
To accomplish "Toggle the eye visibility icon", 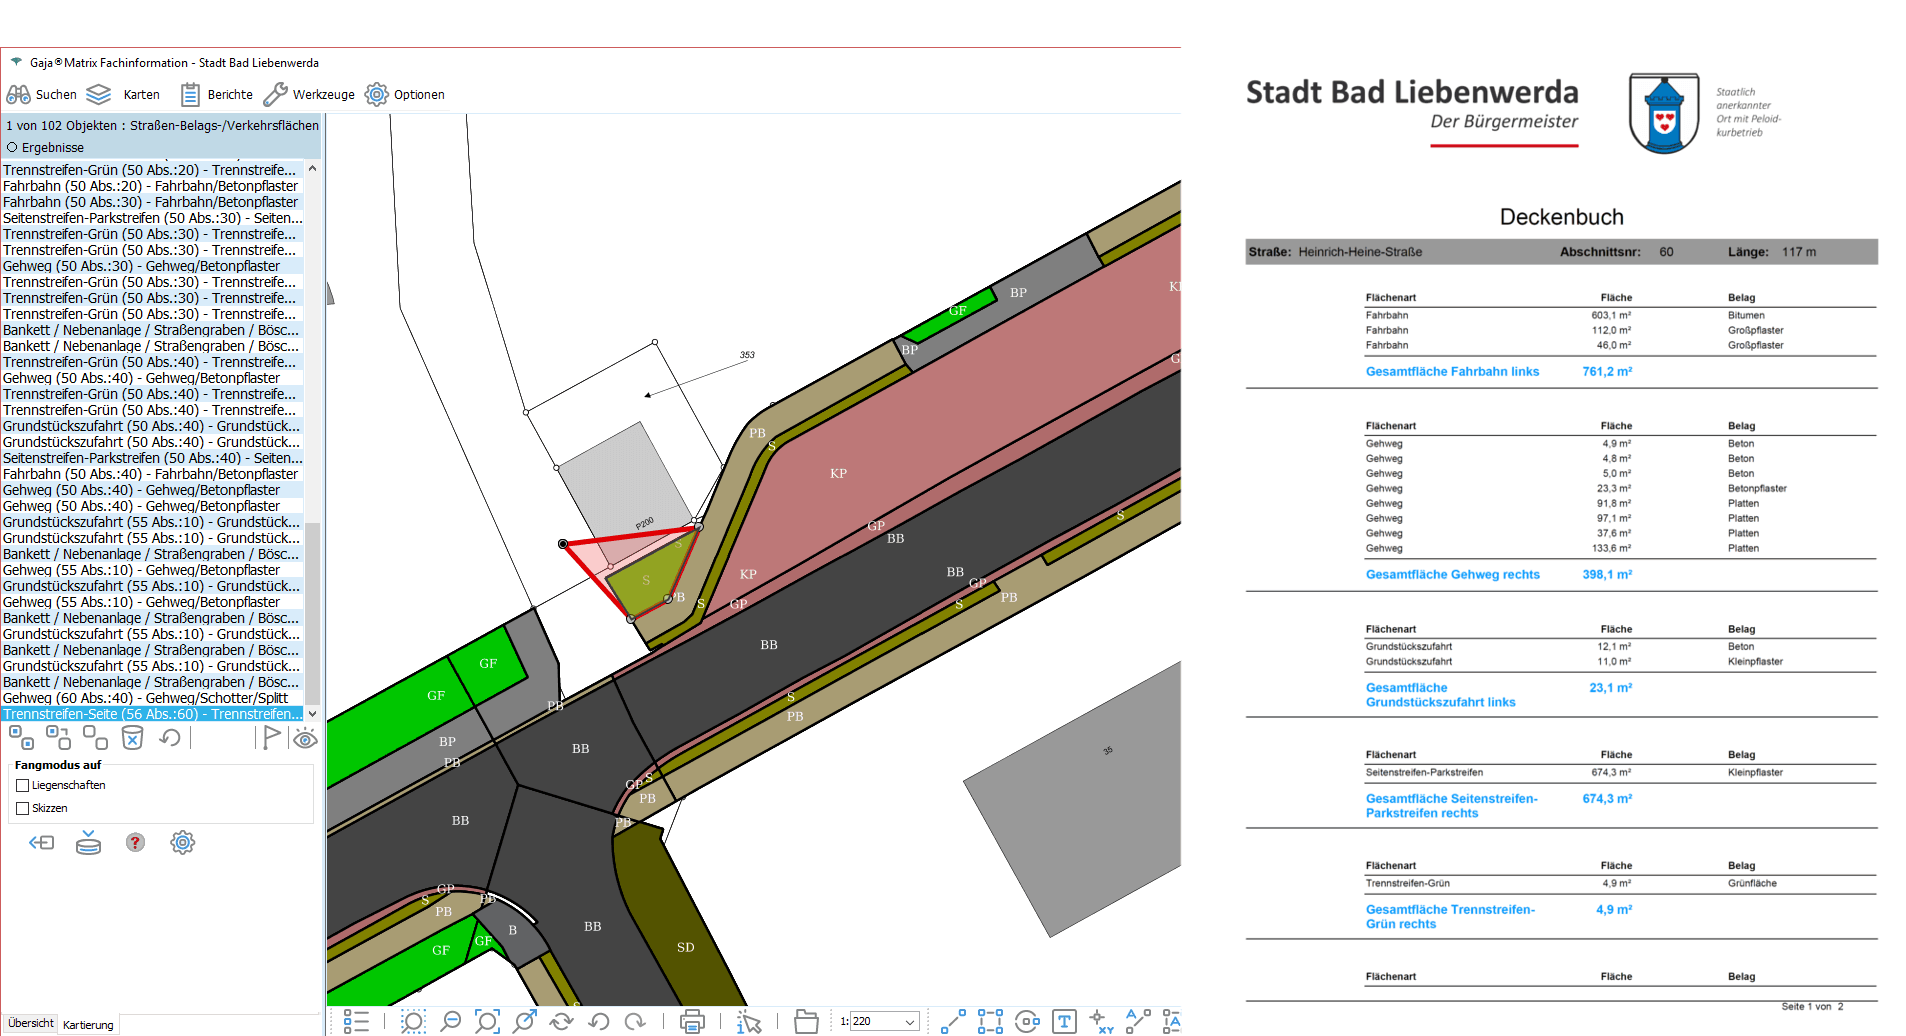I will [305, 738].
